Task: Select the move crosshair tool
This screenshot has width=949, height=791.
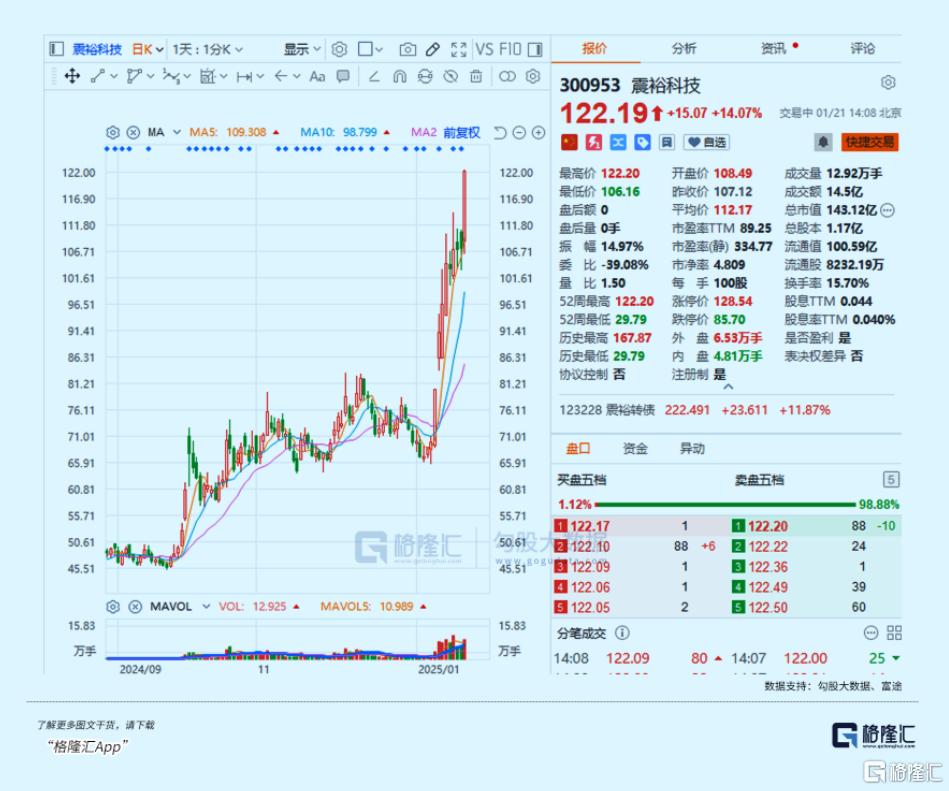Action: (73, 76)
